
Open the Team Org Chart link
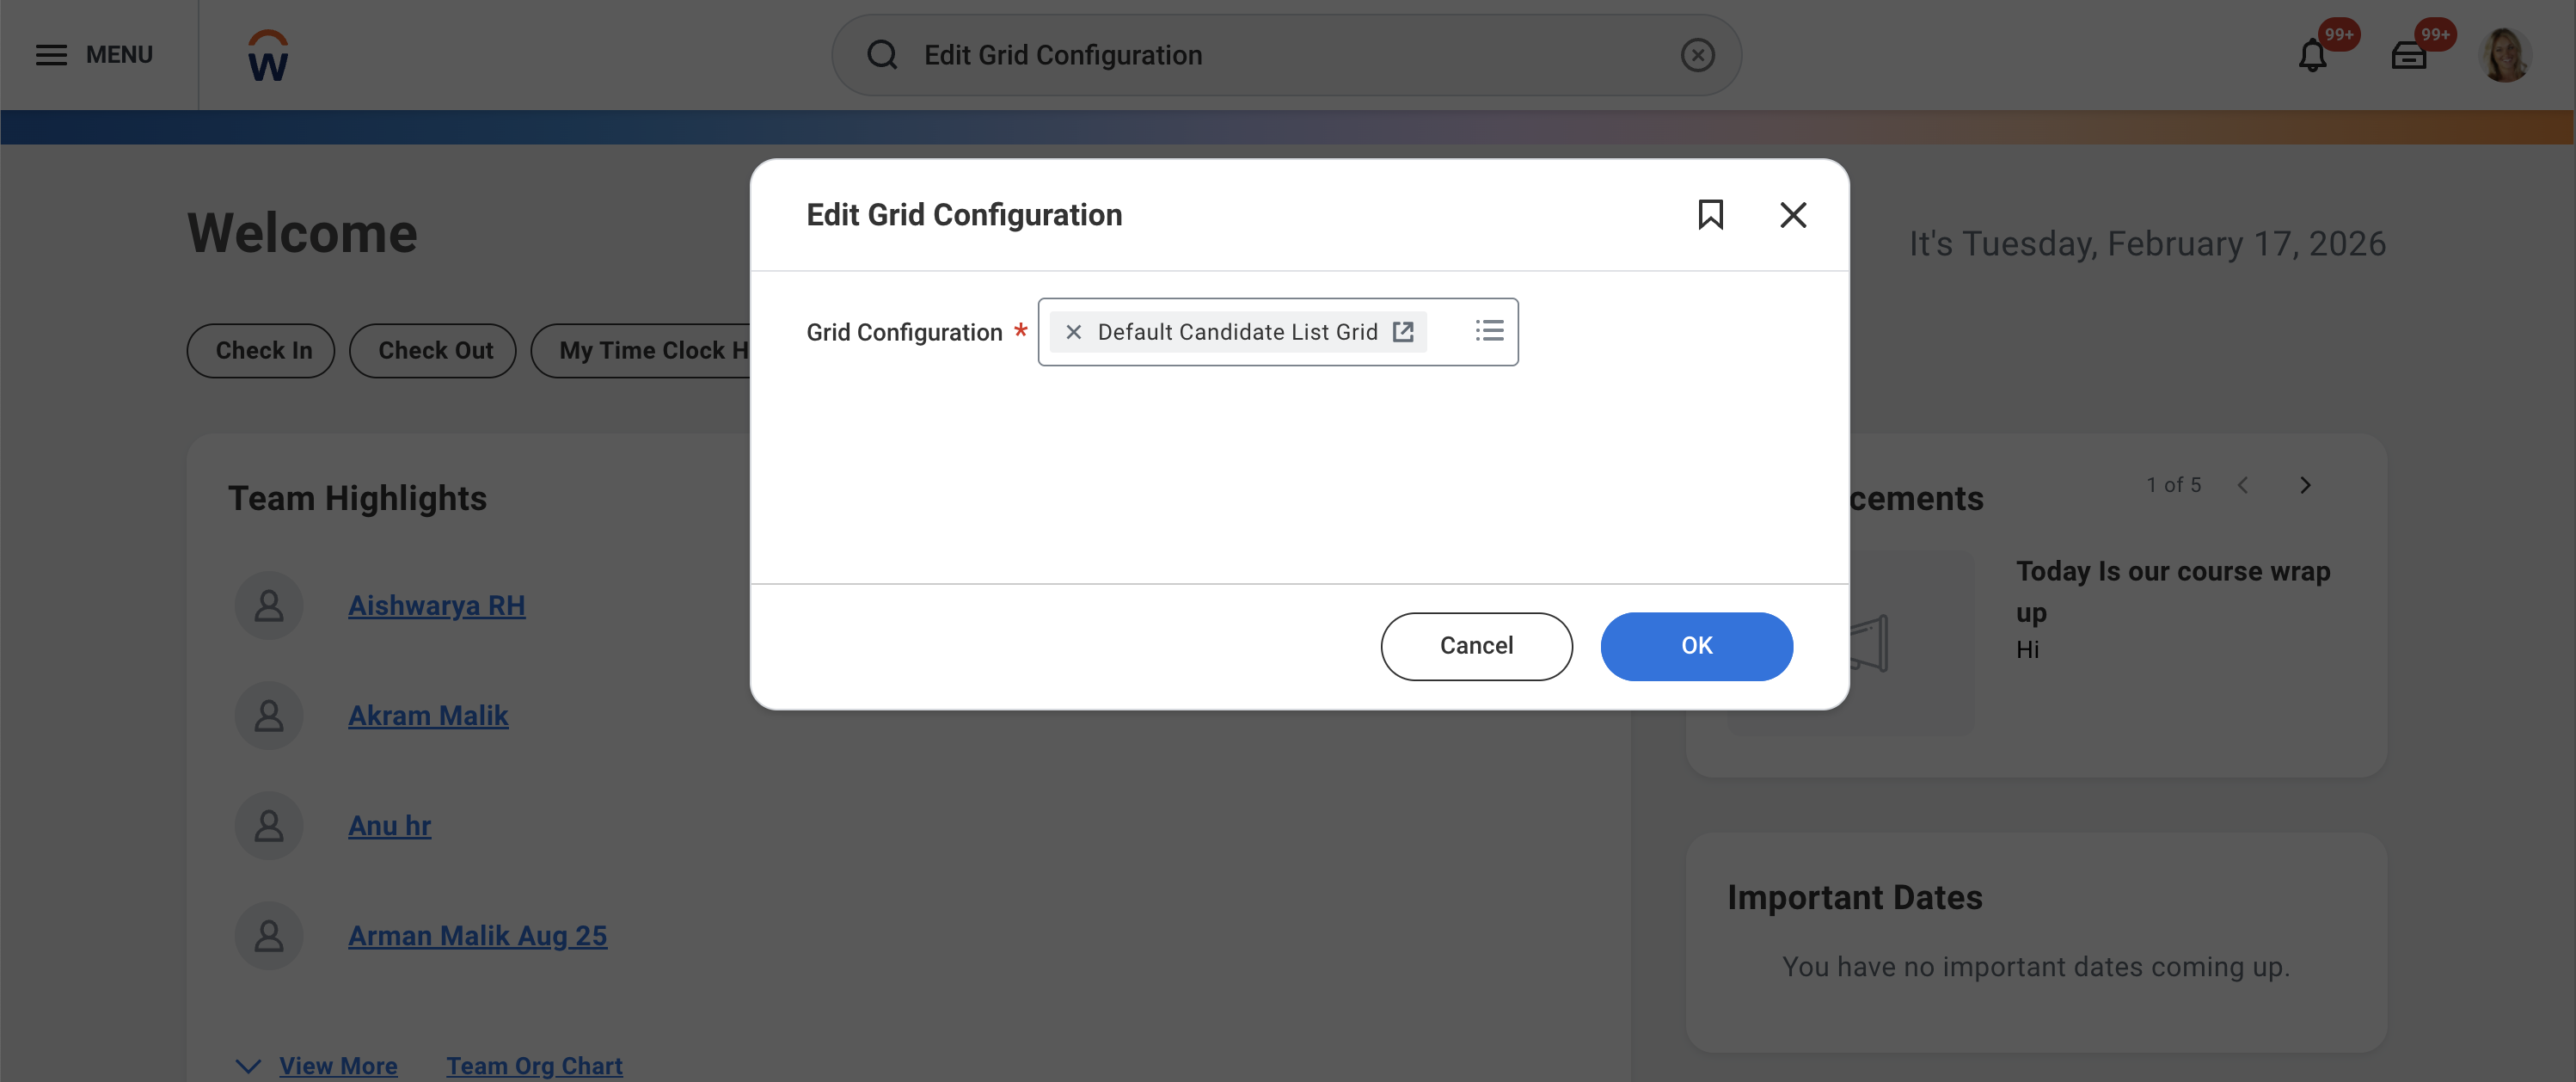(534, 1066)
